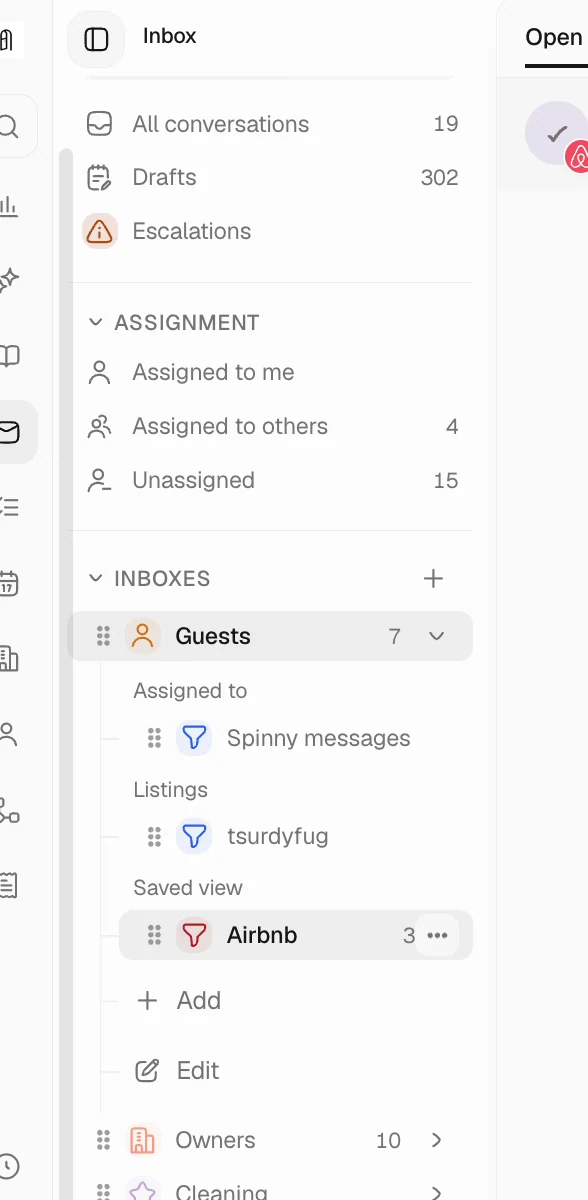Select Airbnb saved view

296,935
